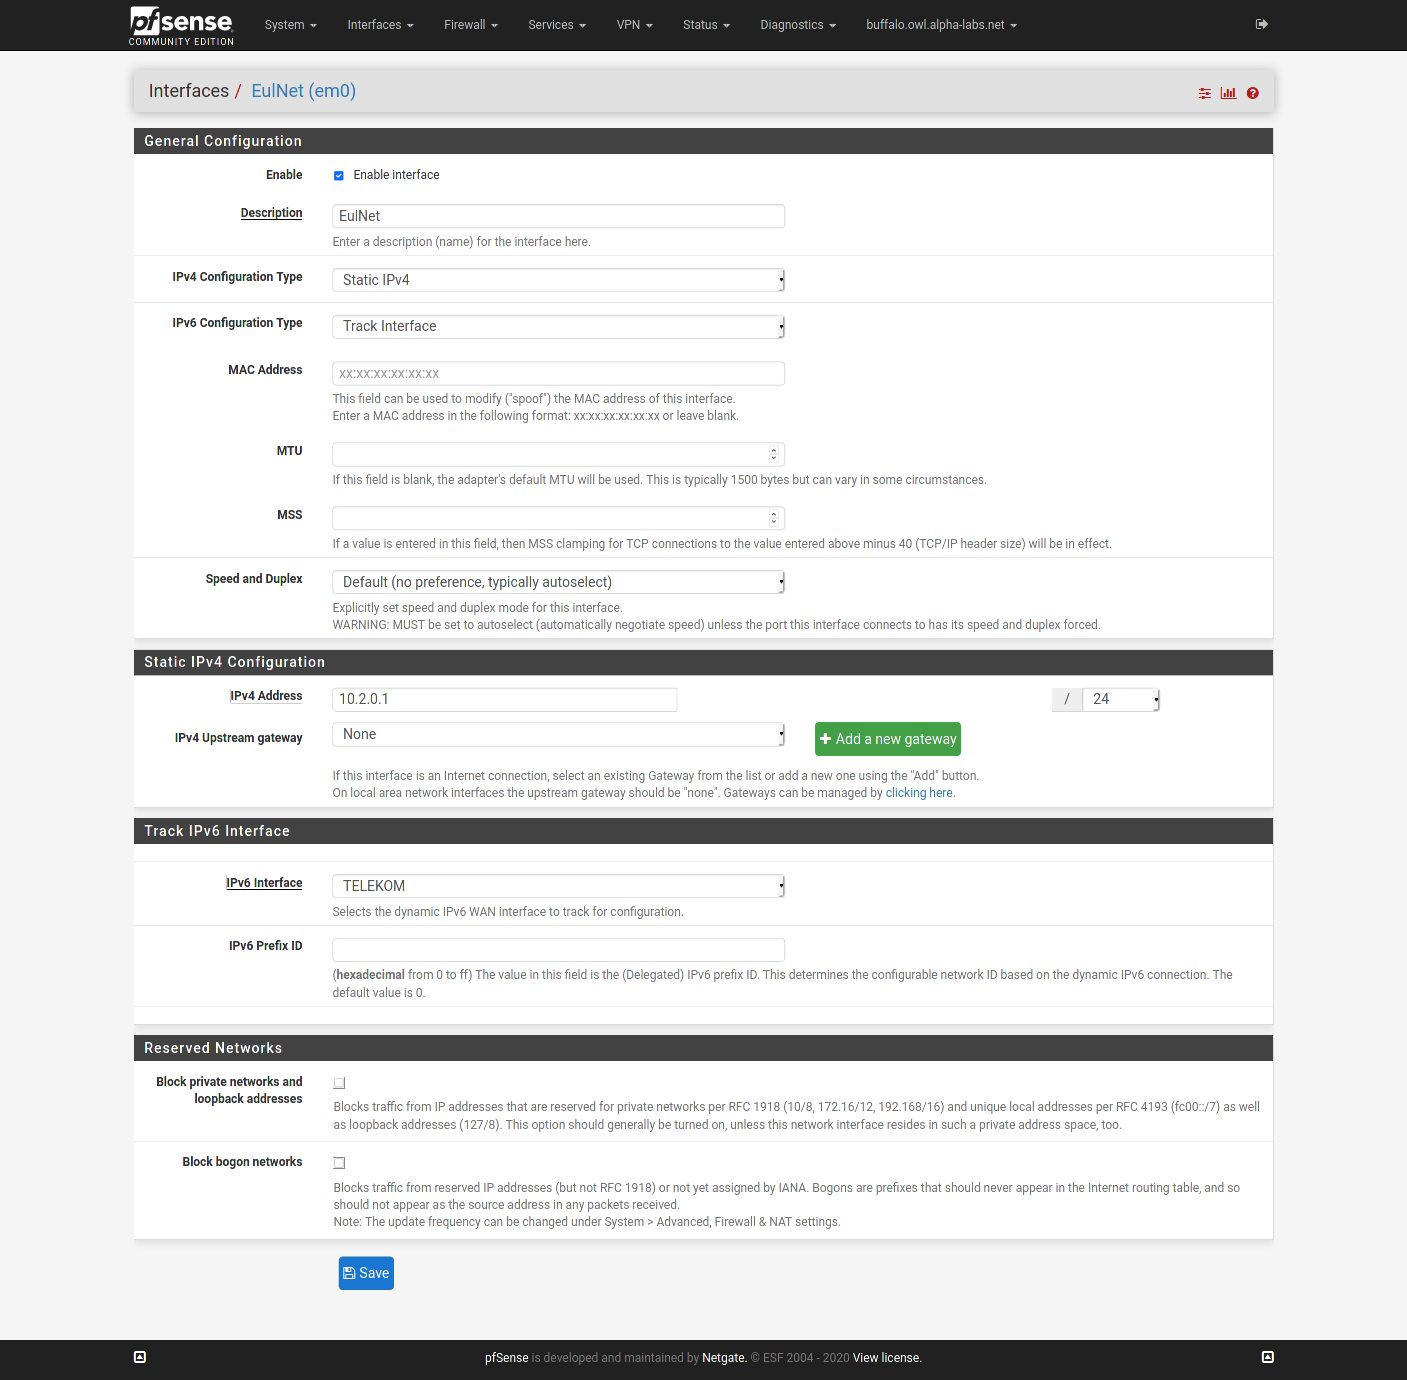
Task: Open the Status menu
Action: (707, 25)
